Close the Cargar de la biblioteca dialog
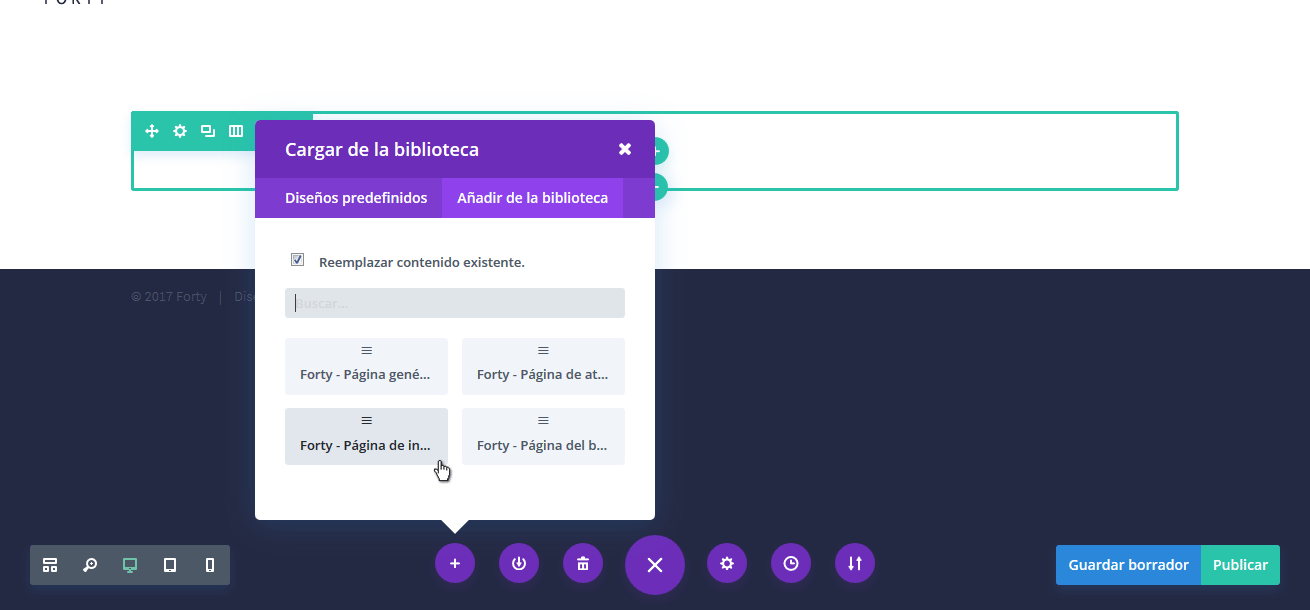The height and width of the screenshot is (610, 1310). click(x=625, y=149)
